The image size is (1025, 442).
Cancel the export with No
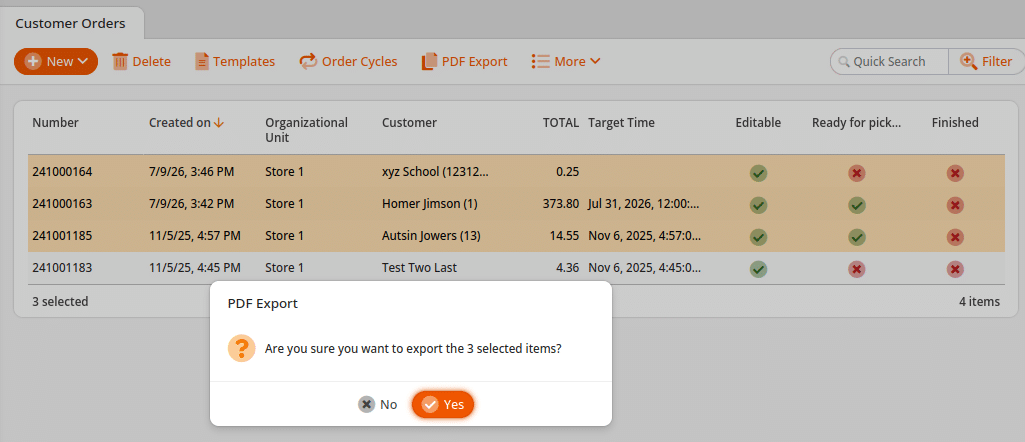pyautogui.click(x=378, y=405)
